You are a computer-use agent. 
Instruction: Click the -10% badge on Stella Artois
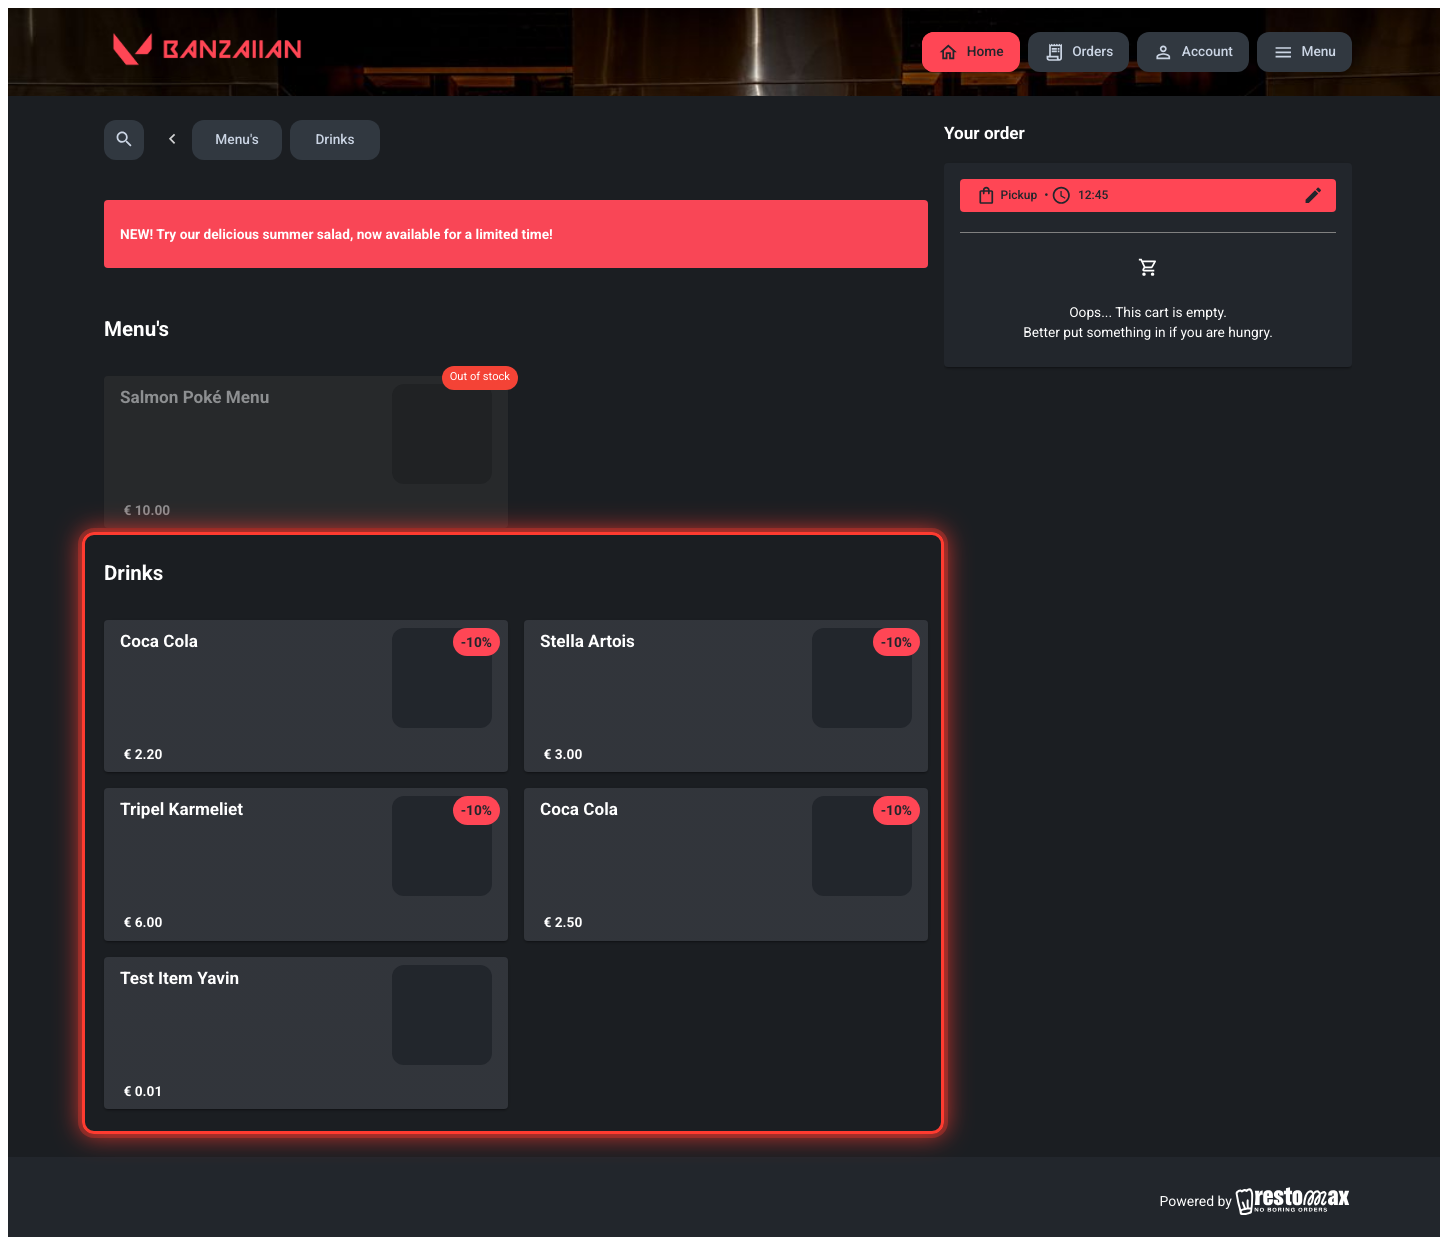click(x=896, y=642)
